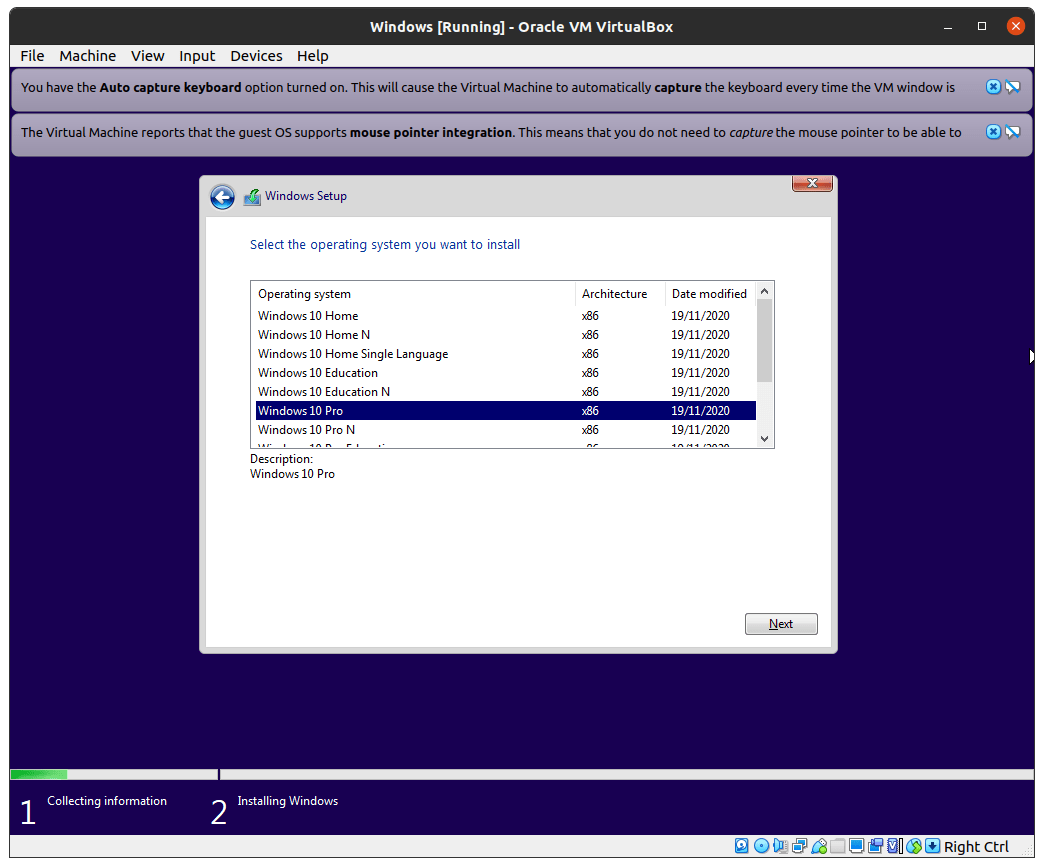Click the Next button
1044x867 pixels.
781,624
